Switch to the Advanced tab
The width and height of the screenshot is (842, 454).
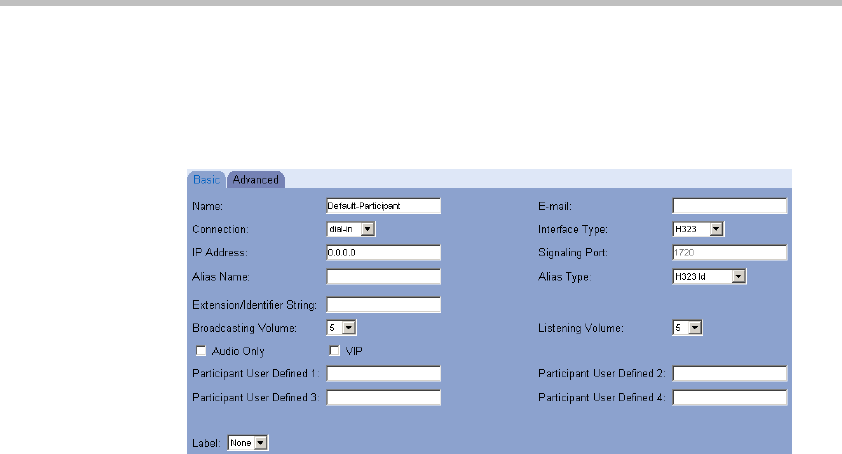256,179
